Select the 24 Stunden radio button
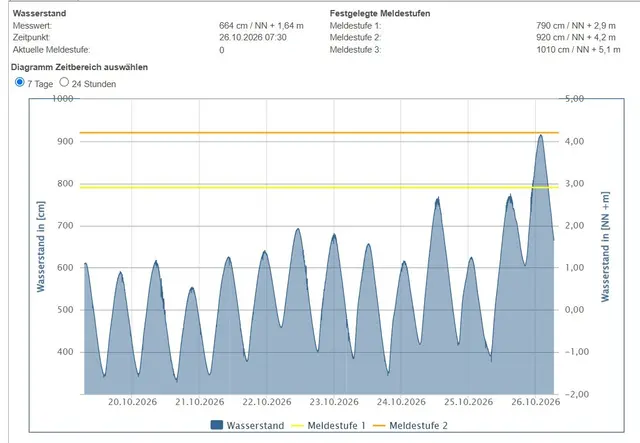This screenshot has width=640, height=443. click(x=64, y=82)
